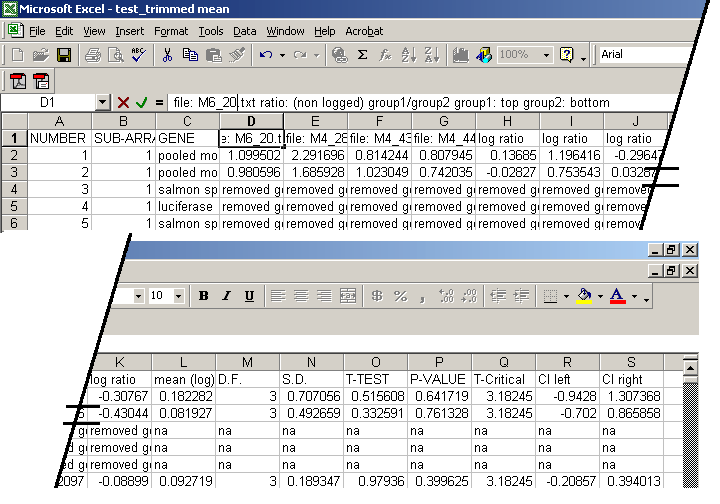Open the Font Color dropdown arrow
Screen dimensions: 720x504
(635, 297)
